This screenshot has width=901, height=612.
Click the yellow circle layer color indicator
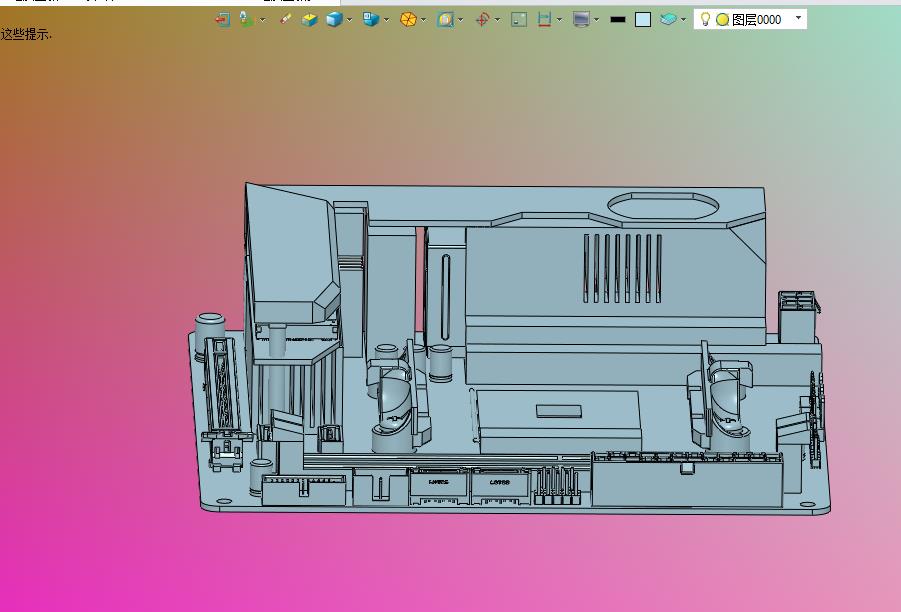click(722, 20)
